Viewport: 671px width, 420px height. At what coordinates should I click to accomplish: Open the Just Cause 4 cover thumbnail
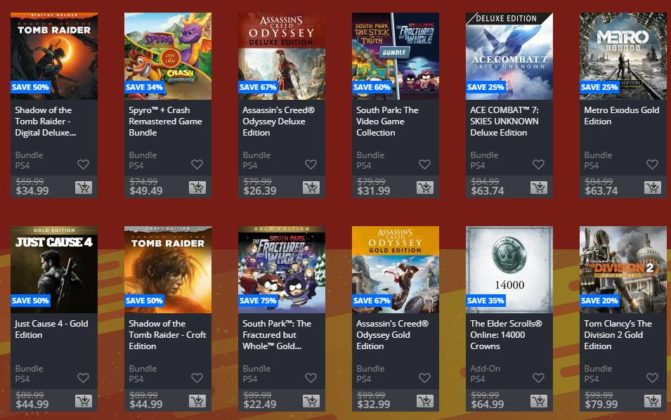tap(54, 270)
